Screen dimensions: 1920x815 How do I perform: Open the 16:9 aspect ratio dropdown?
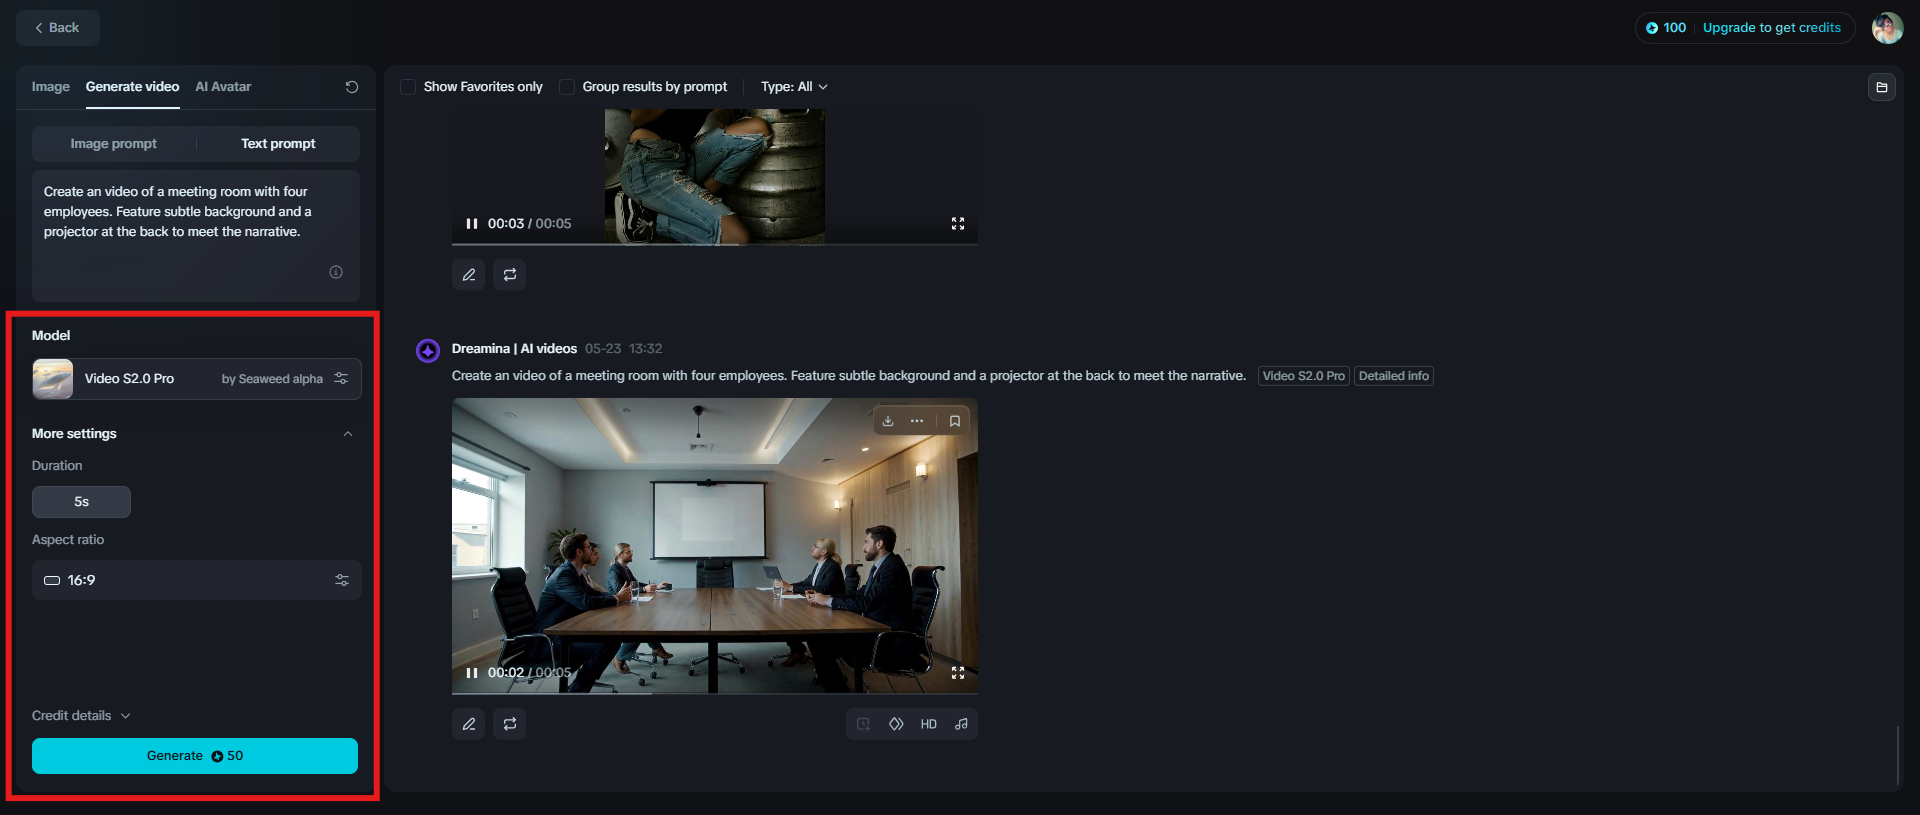[196, 580]
